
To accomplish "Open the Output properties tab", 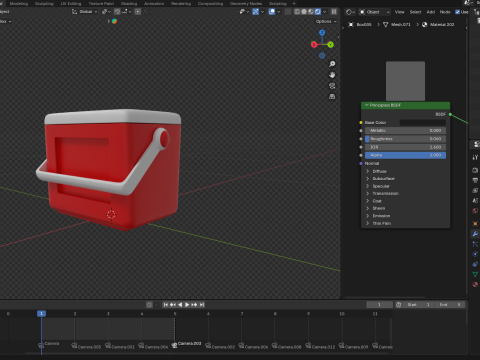I will click(x=475, y=180).
